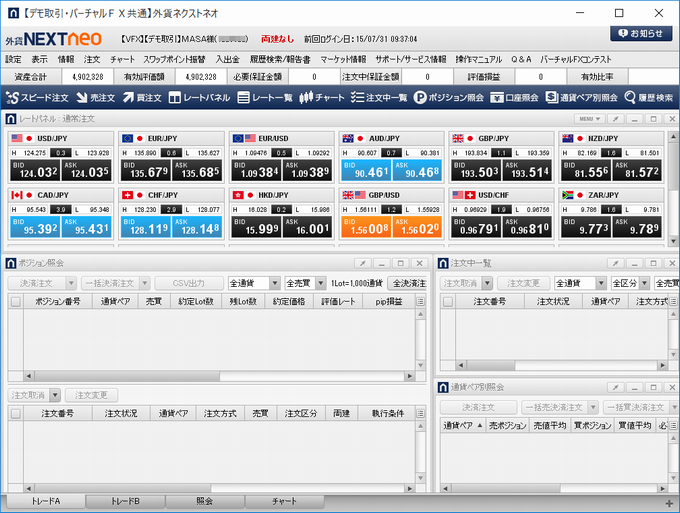Screen dimensions: 680x513
Task: Open Rate List (レート一覧) toolbar icon
Action: tap(265, 98)
